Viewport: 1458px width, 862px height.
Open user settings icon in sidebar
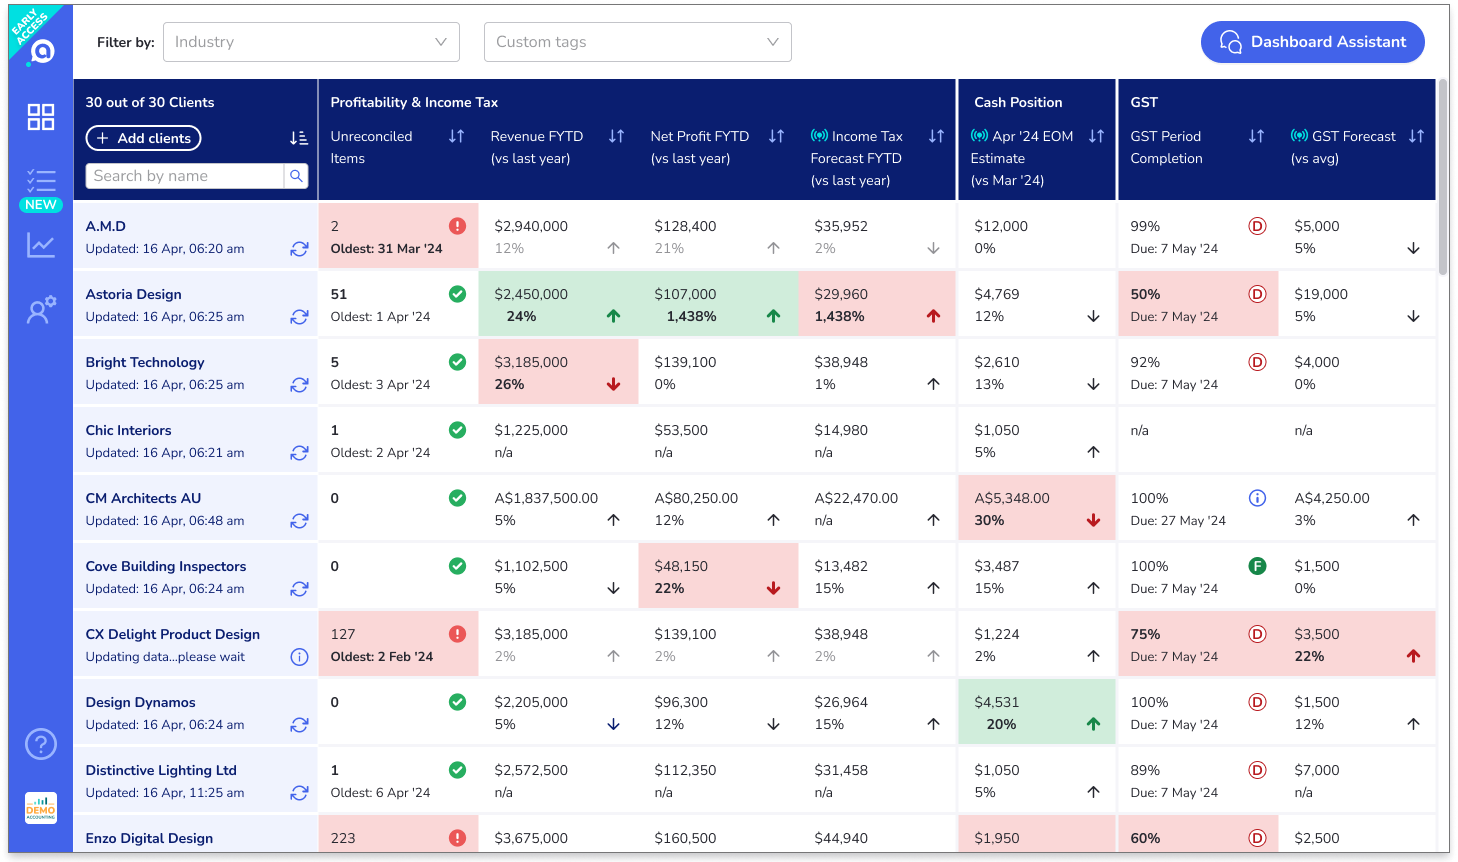[41, 310]
